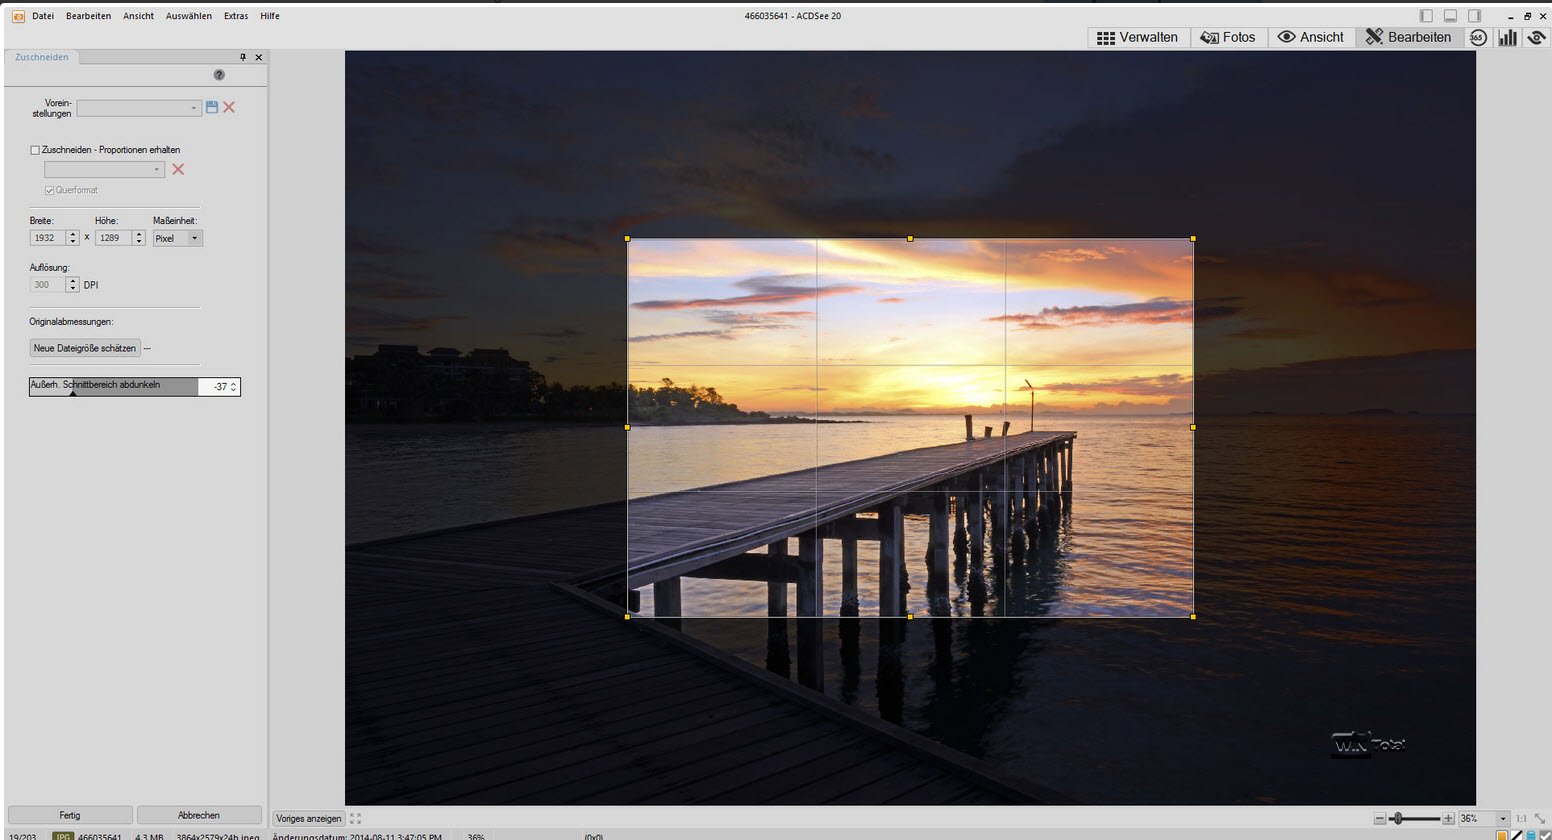Toggle the bottom panel layout icon
The width and height of the screenshot is (1552, 840).
(x=1450, y=16)
